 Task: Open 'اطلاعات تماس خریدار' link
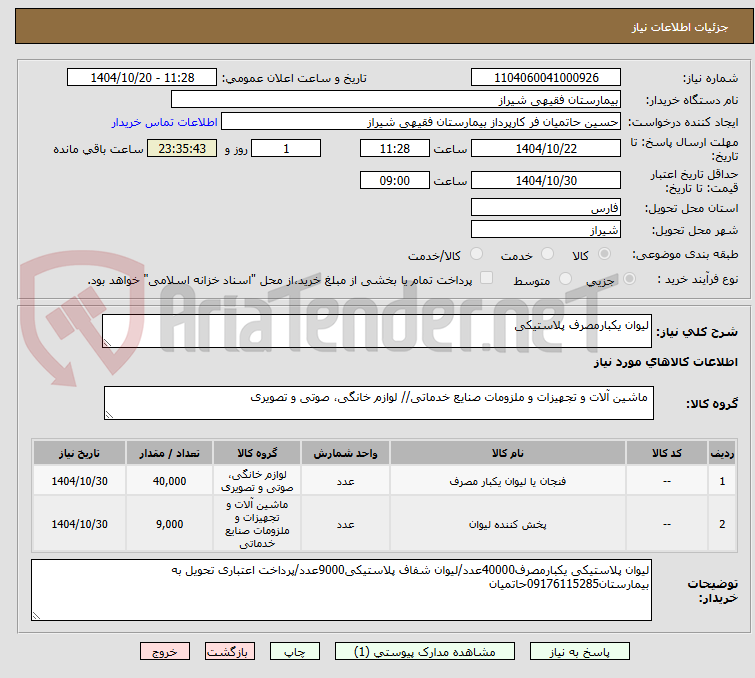165,122
